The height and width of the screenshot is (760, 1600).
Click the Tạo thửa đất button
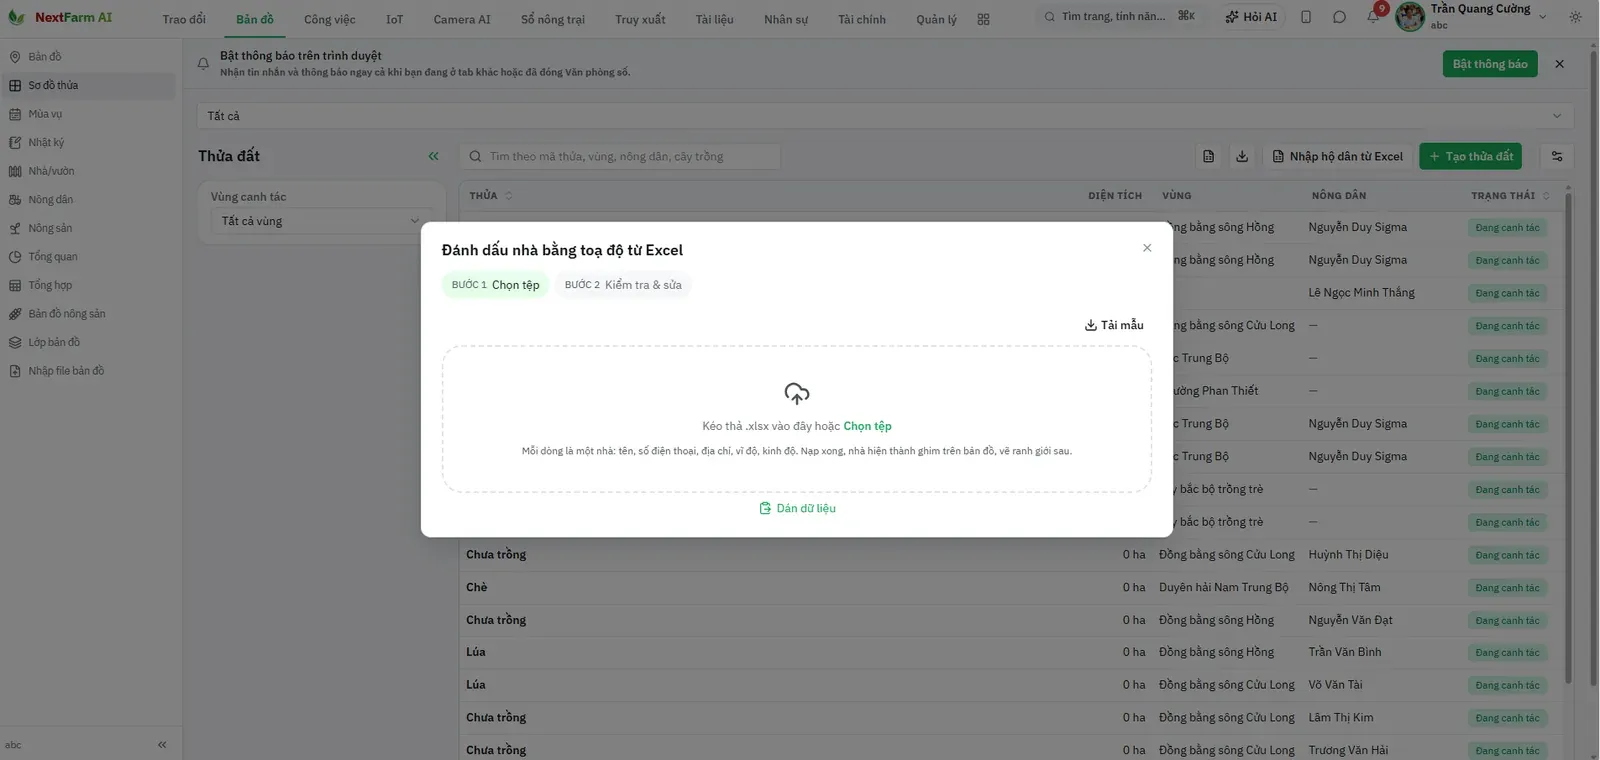(x=1470, y=156)
